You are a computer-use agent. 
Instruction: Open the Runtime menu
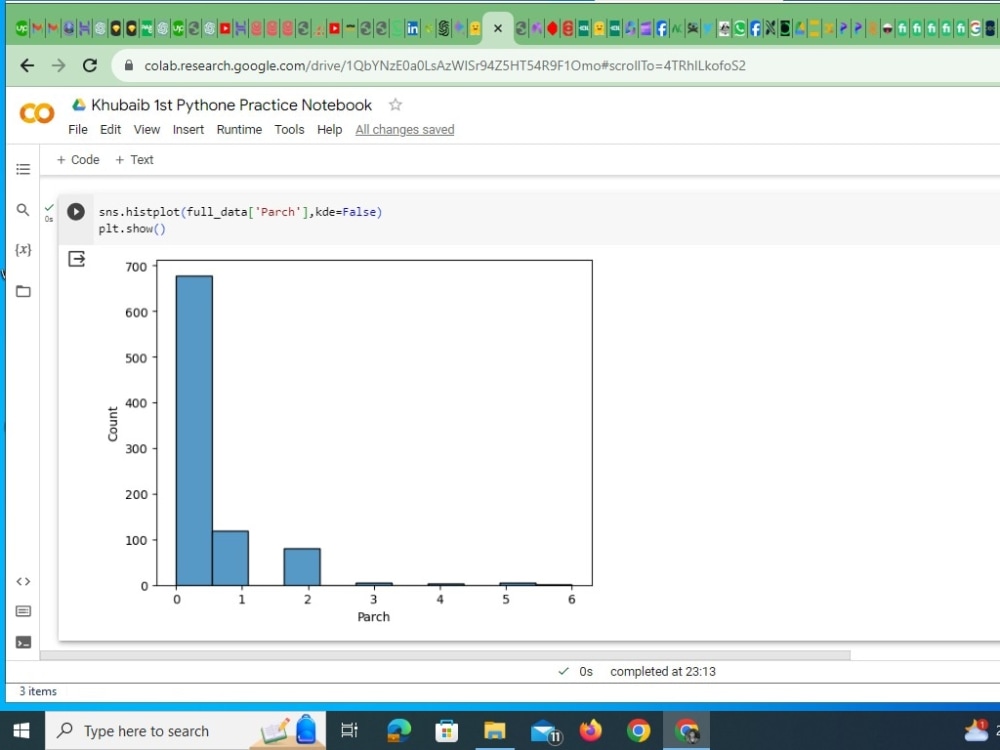[239, 129]
